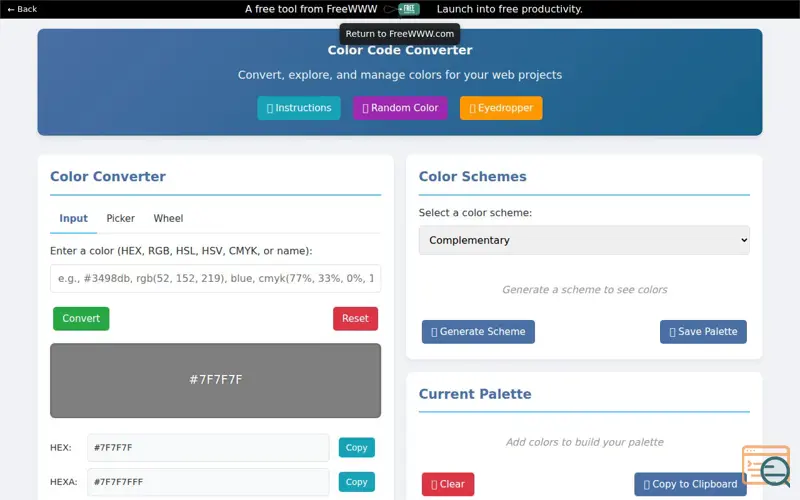The width and height of the screenshot is (800, 500).
Task: Click the green Convert button
Action: (81, 318)
